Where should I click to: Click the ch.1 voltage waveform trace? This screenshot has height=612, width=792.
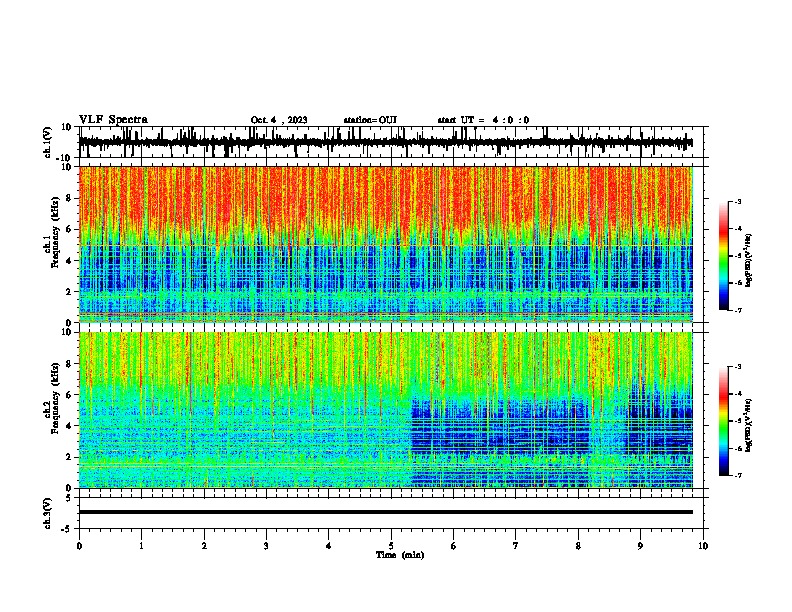(386, 142)
